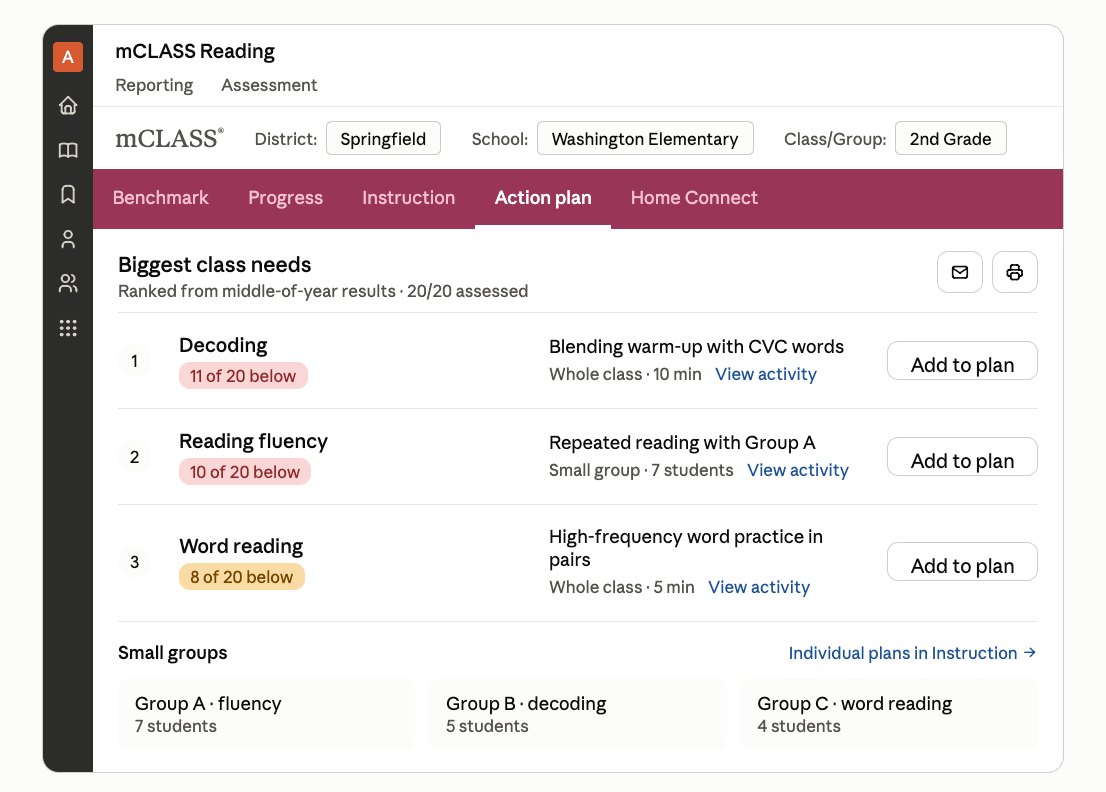Switch to the Instruction tab
This screenshot has width=1106, height=792.
pyautogui.click(x=408, y=198)
